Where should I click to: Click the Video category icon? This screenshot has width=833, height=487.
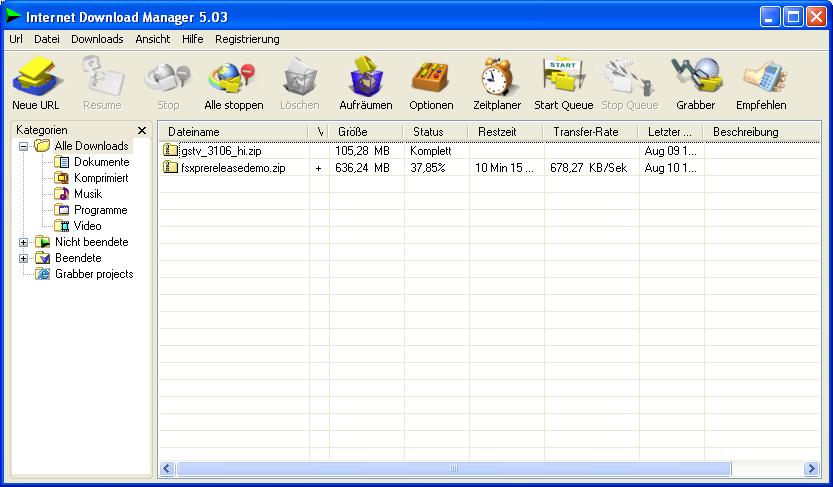62,226
